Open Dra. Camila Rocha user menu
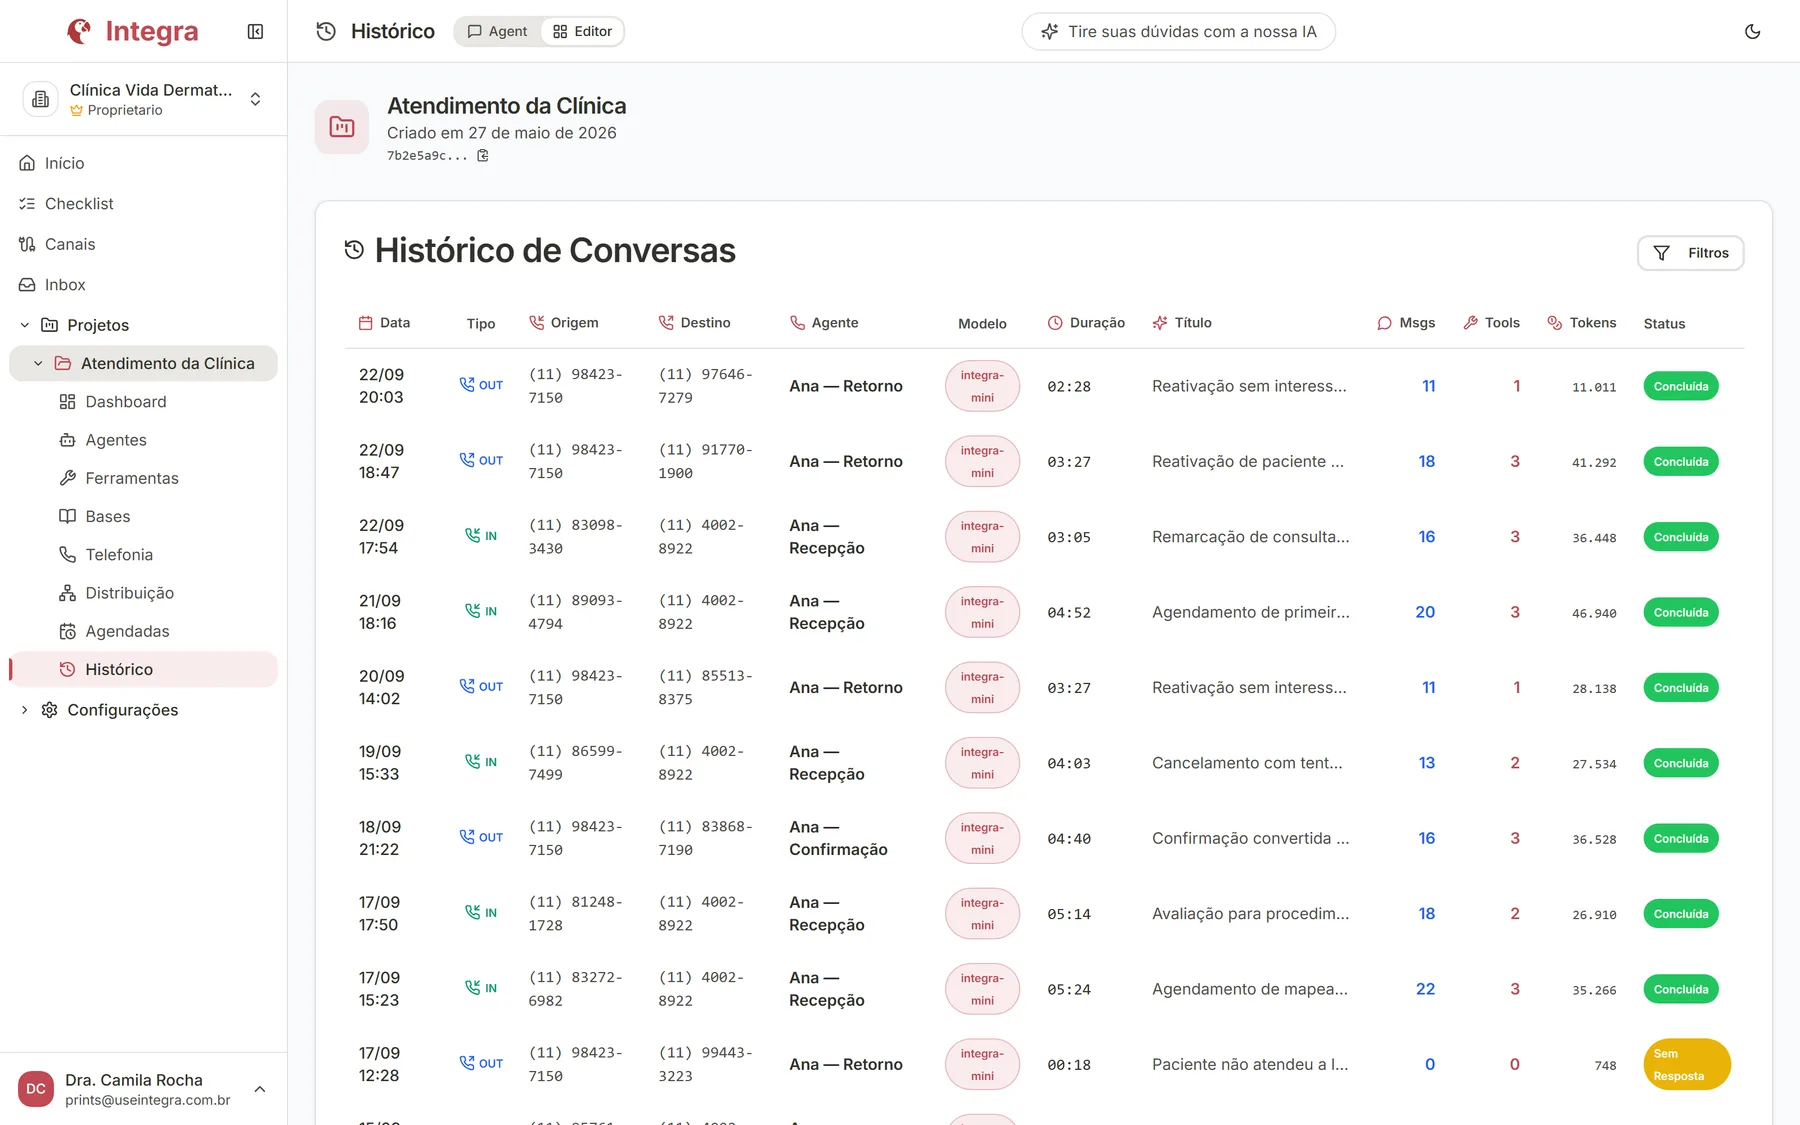 [143, 1089]
